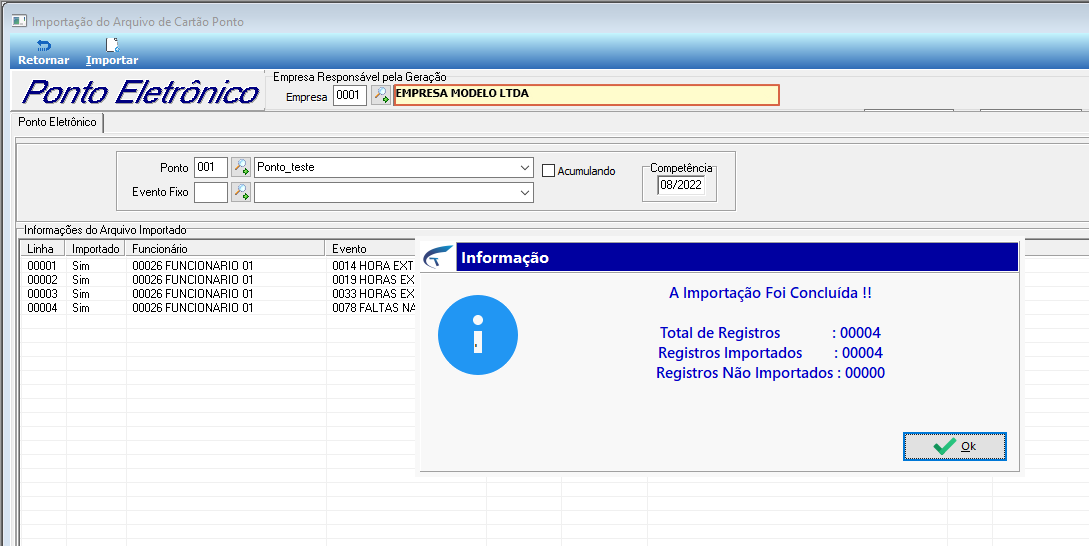
Task: Click the Funcionário column header
Action: (226, 249)
